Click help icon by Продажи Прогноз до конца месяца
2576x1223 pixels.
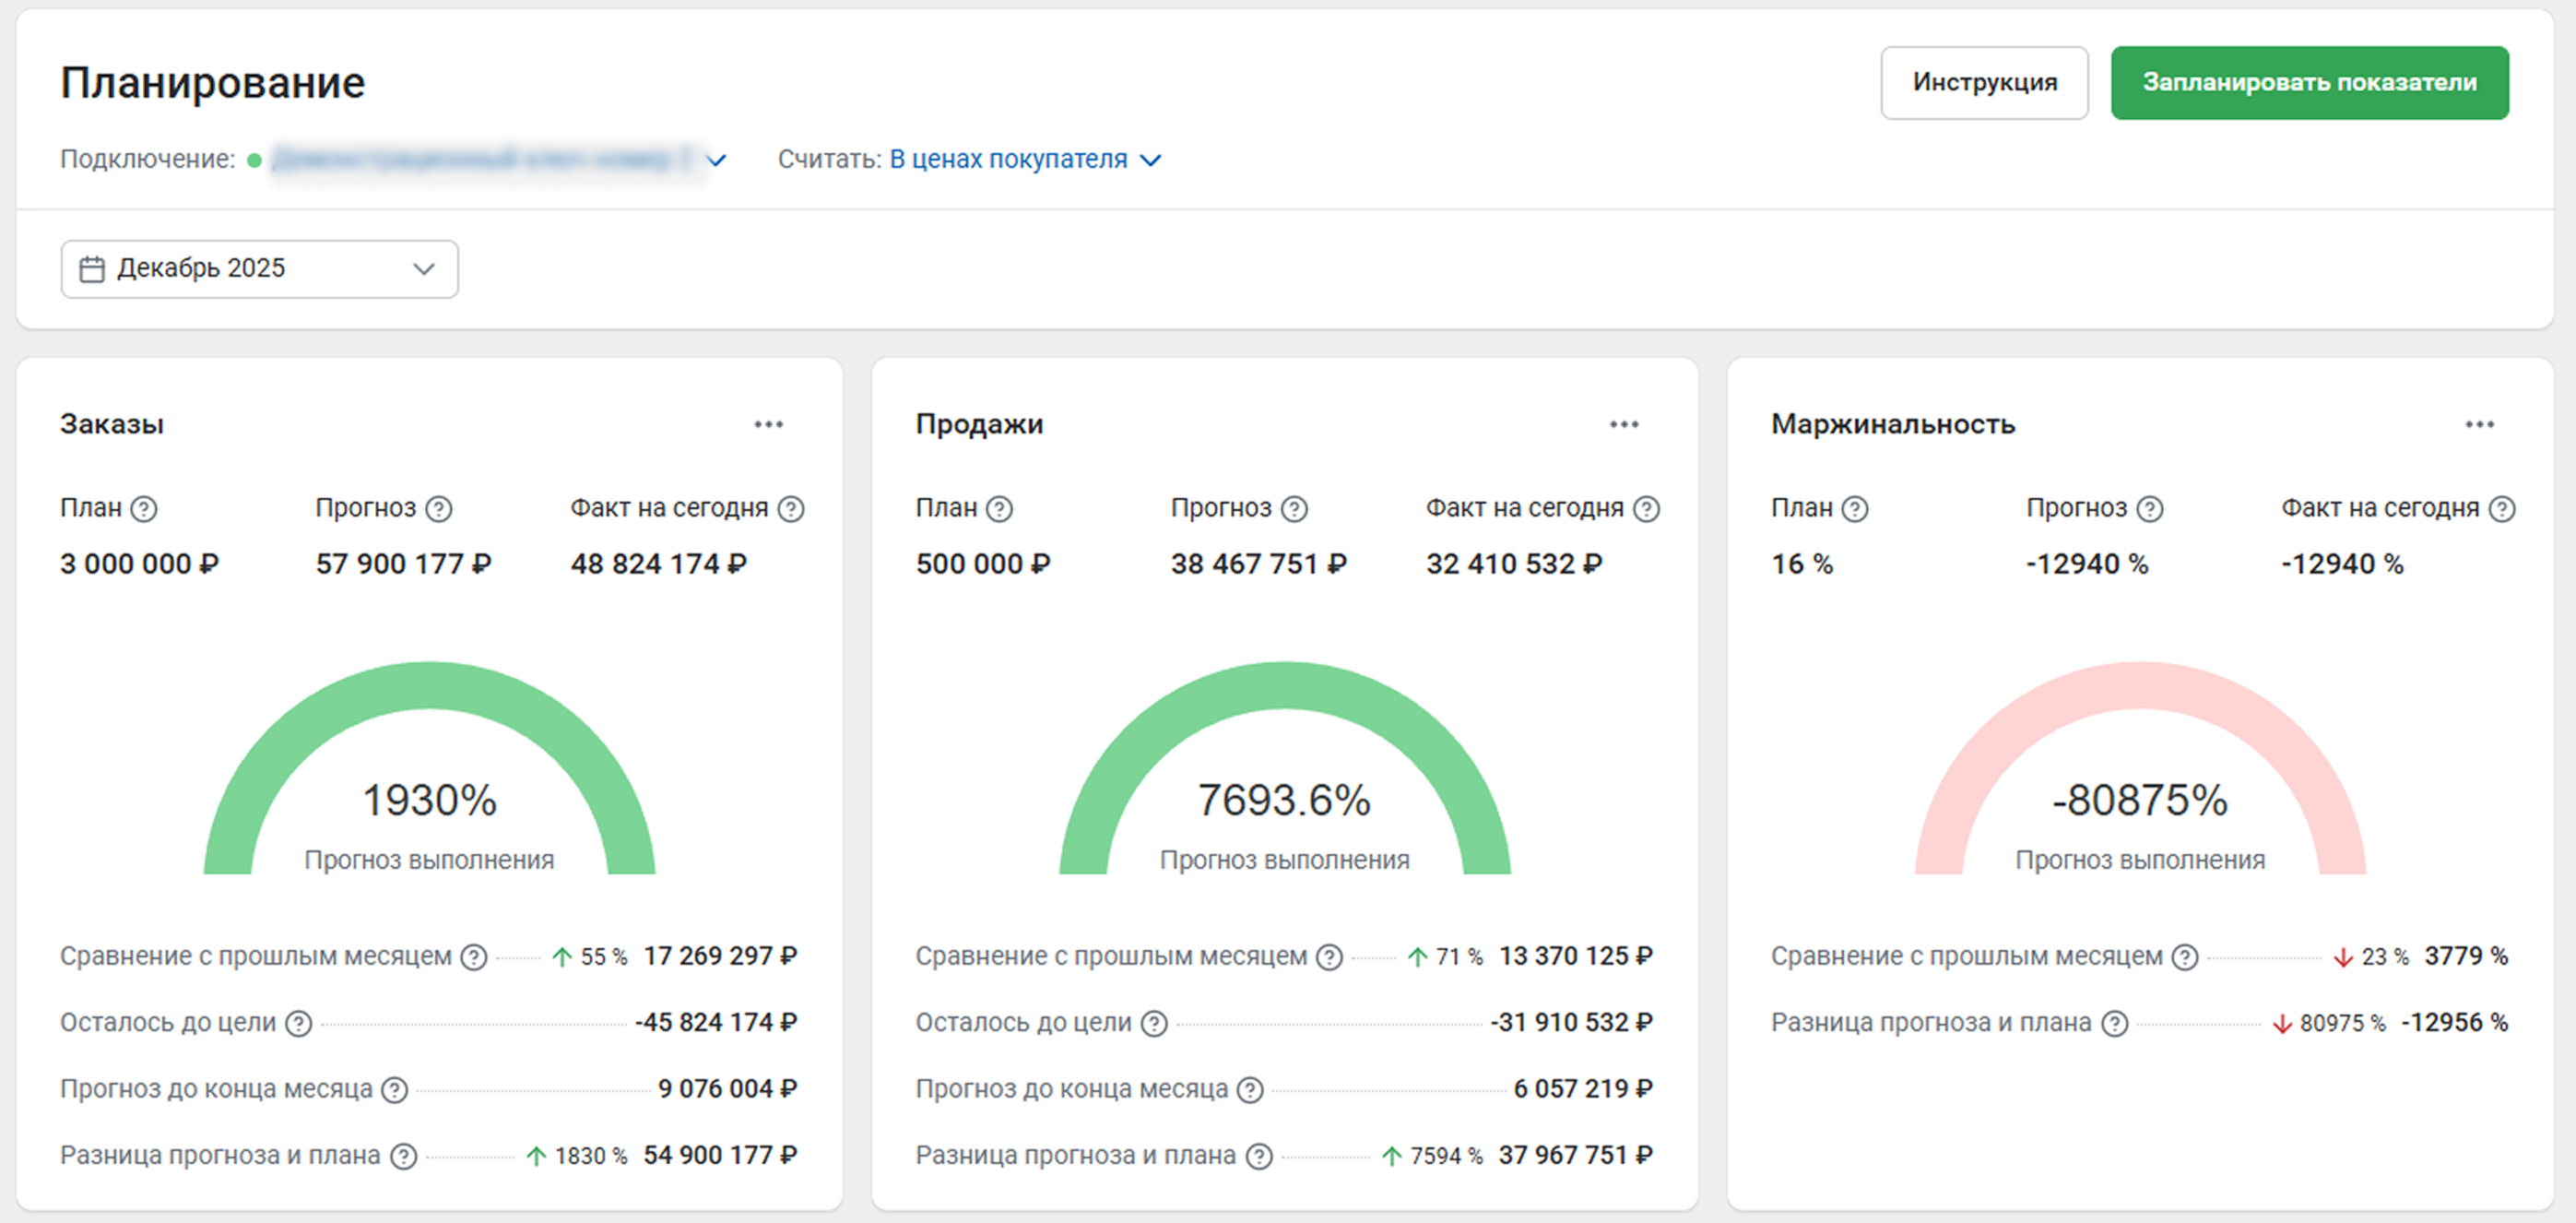(x=1250, y=1090)
